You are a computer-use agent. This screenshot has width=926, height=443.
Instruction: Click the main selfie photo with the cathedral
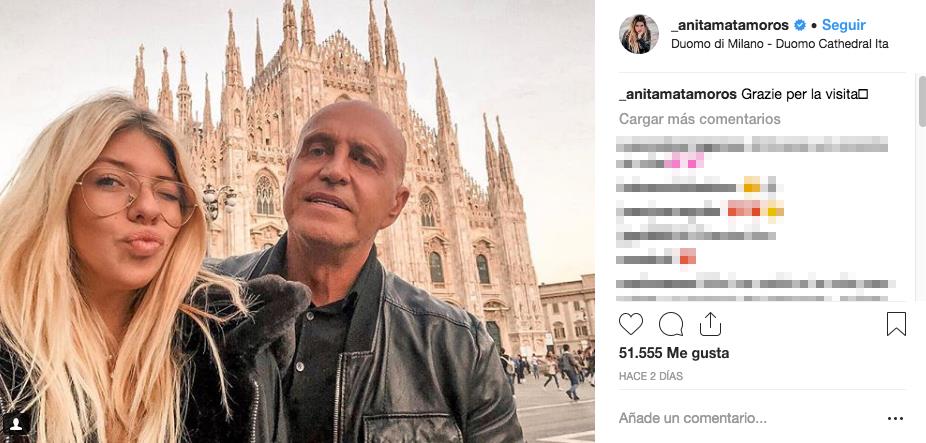click(x=297, y=222)
